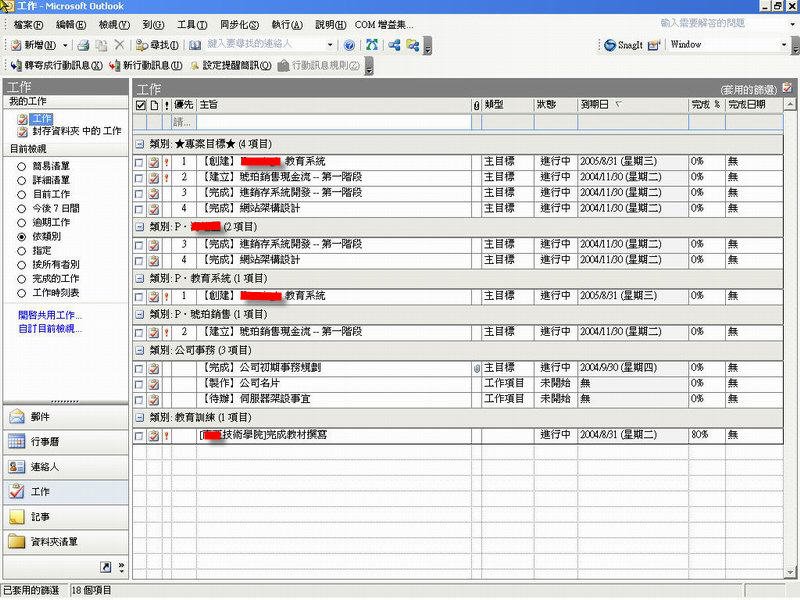Open the 編輯 menu
The width and height of the screenshot is (800, 600).
click(71, 24)
